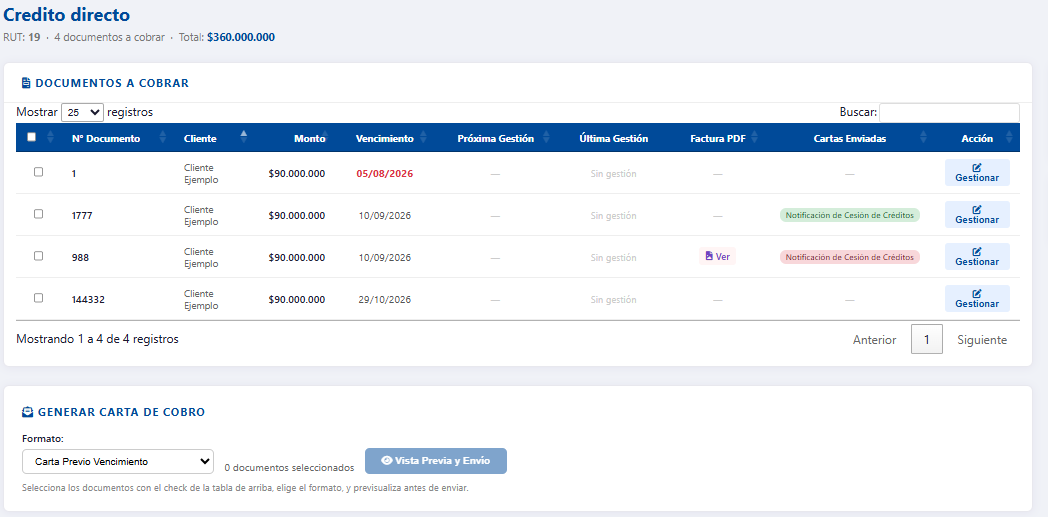Tick the checkbox for document 1777

point(38,214)
